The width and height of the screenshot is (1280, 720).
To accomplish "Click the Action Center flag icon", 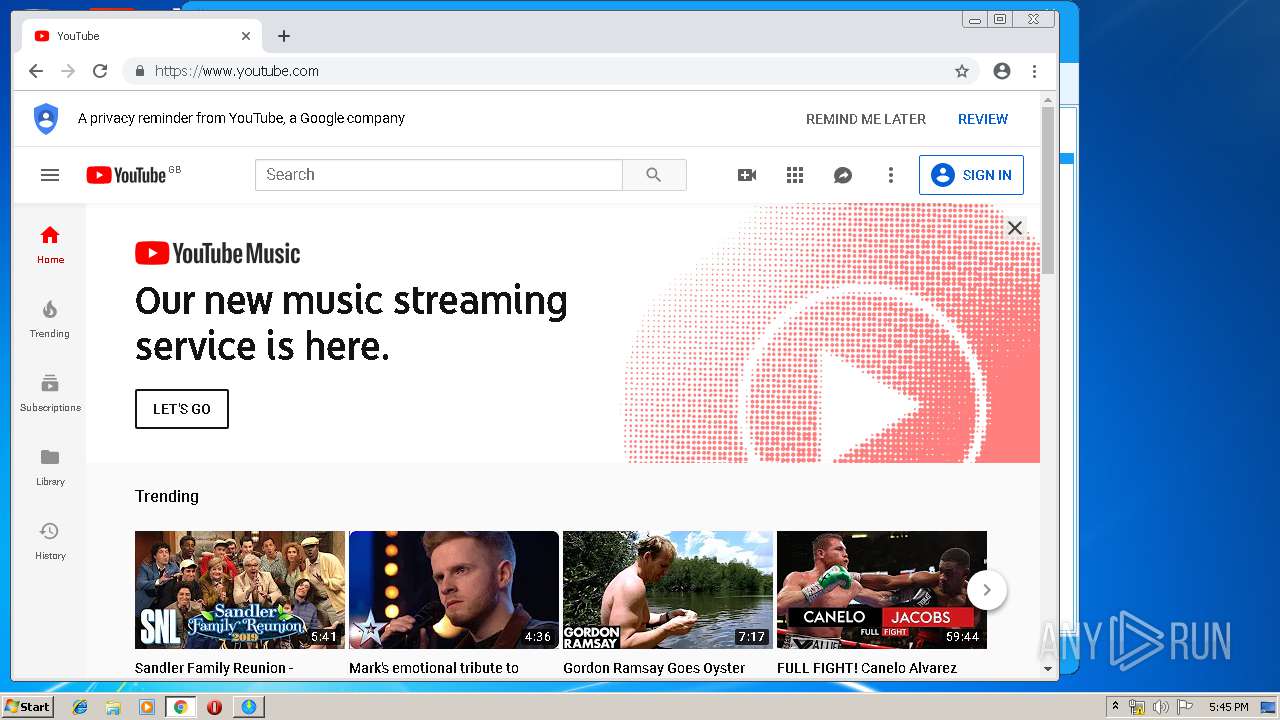I will click(x=1185, y=707).
